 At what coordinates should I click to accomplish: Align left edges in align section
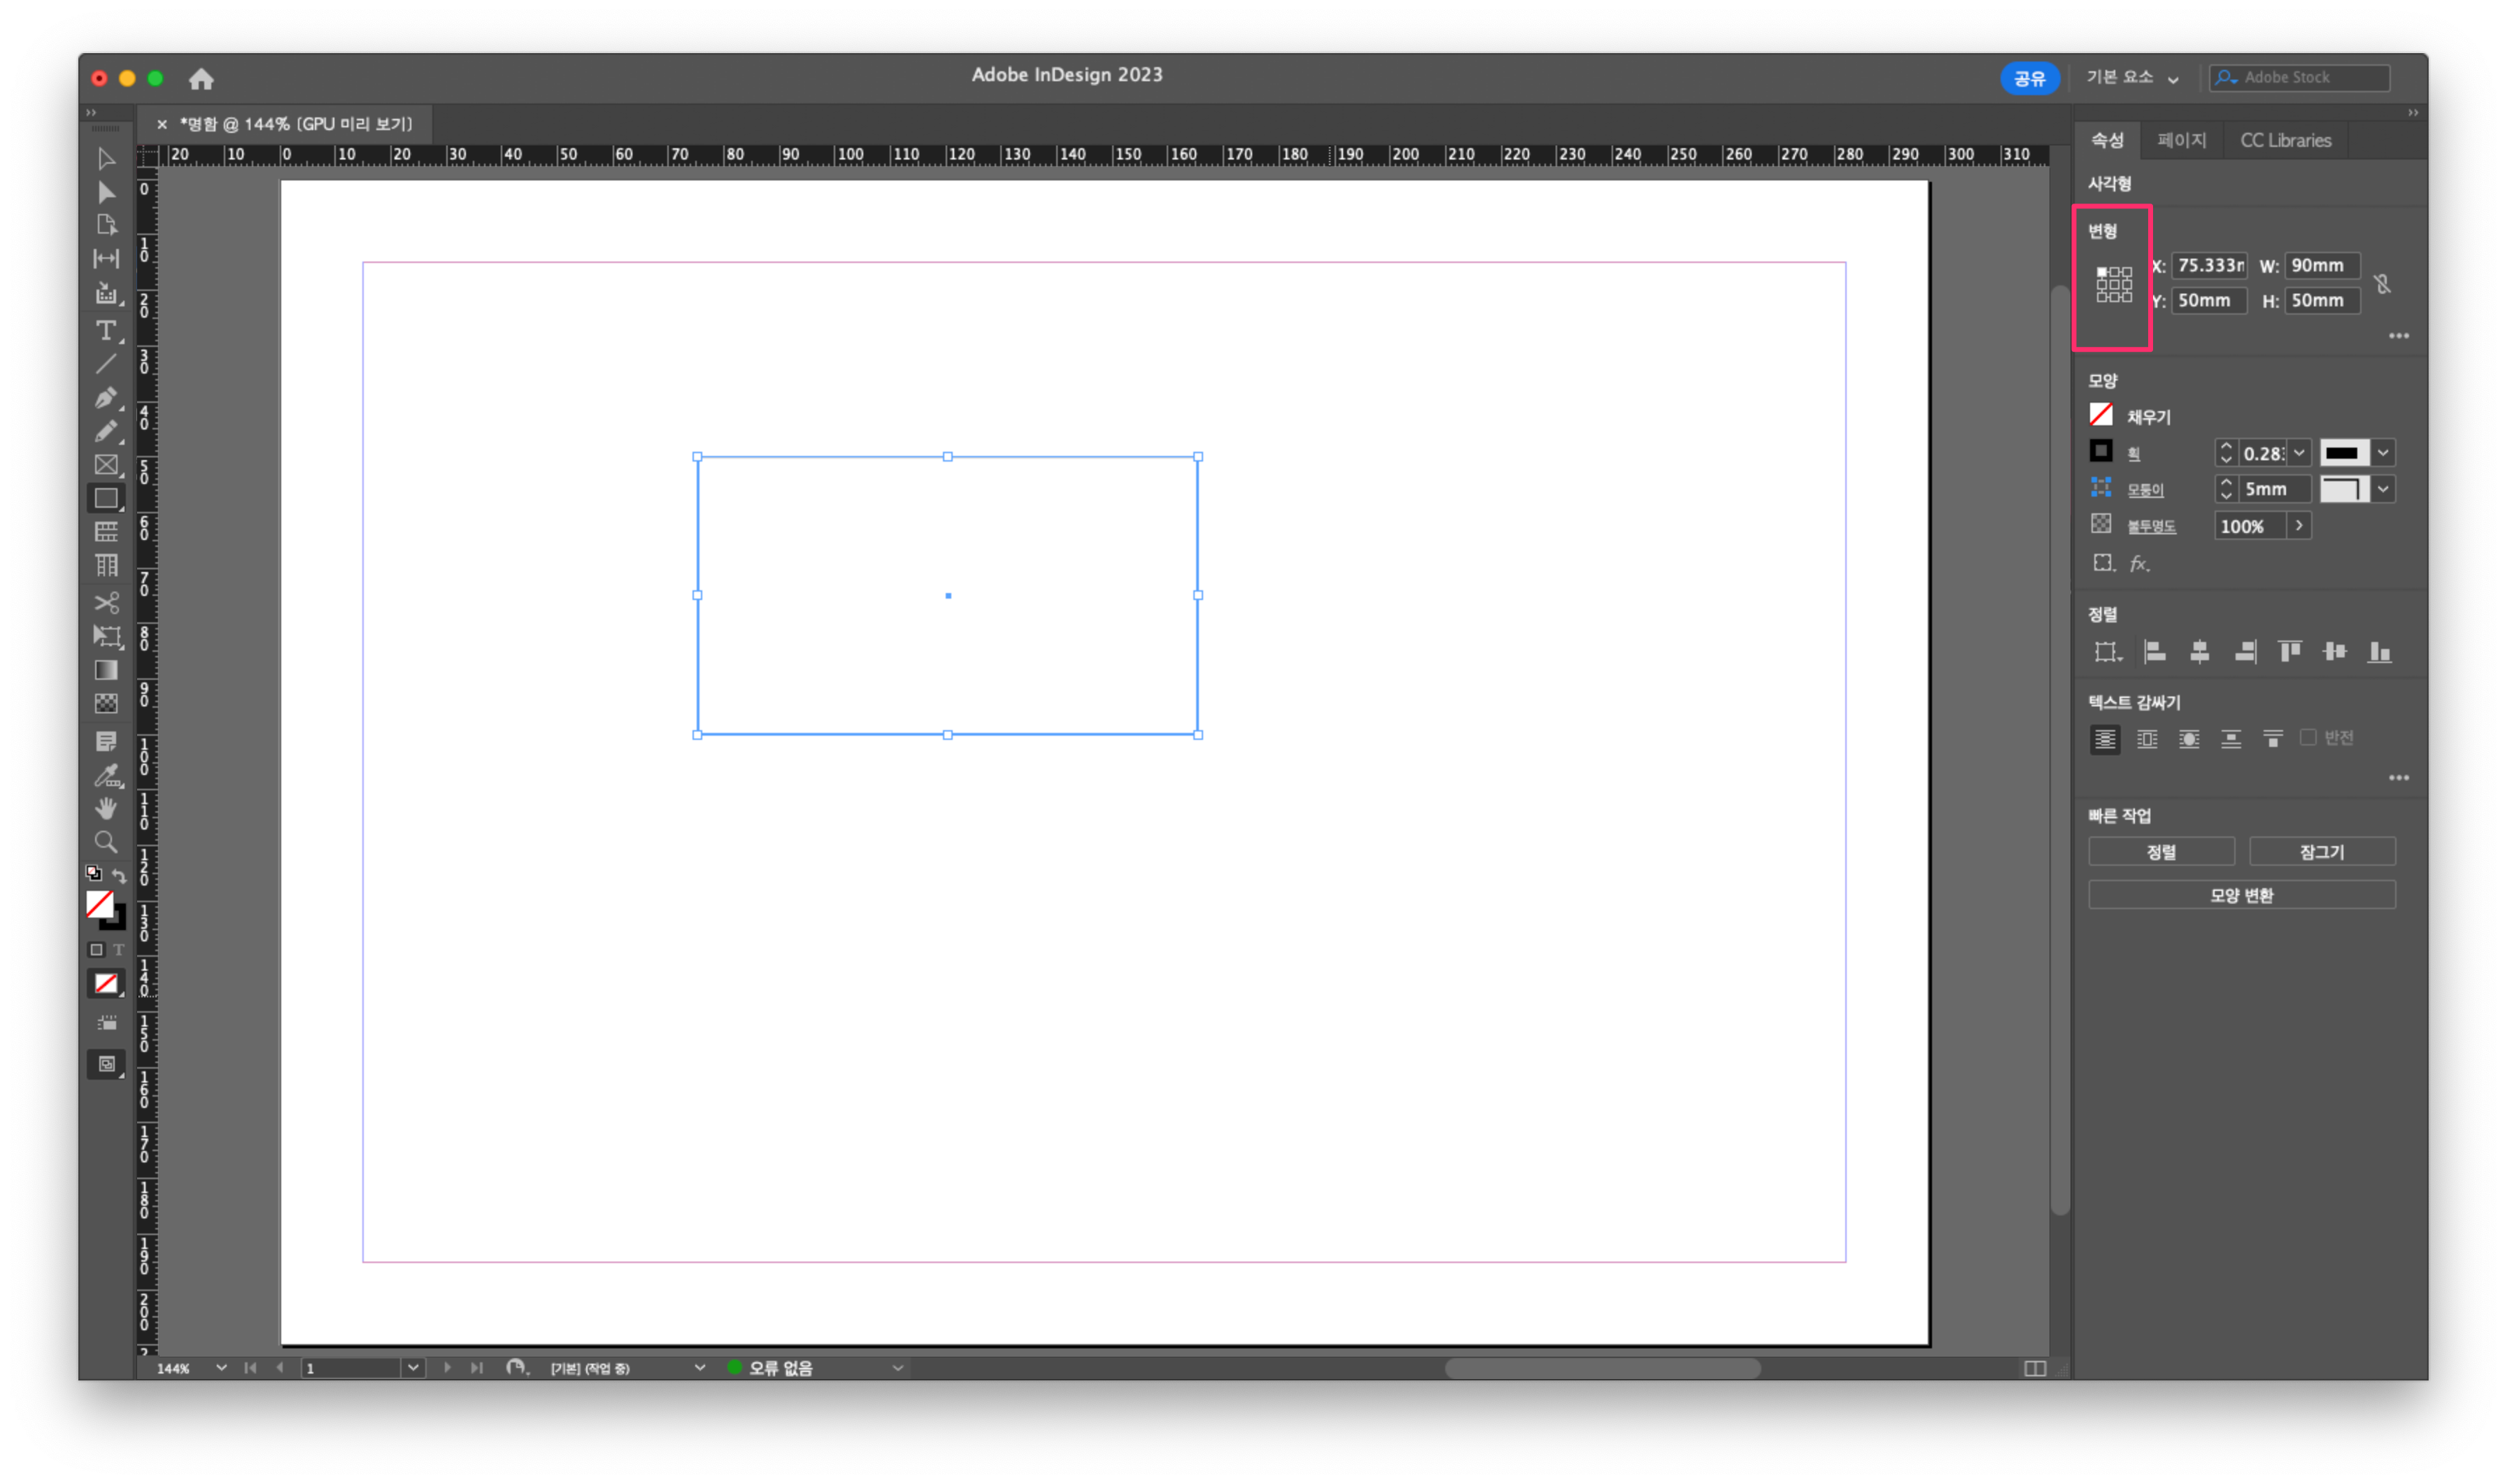[x=2155, y=652]
